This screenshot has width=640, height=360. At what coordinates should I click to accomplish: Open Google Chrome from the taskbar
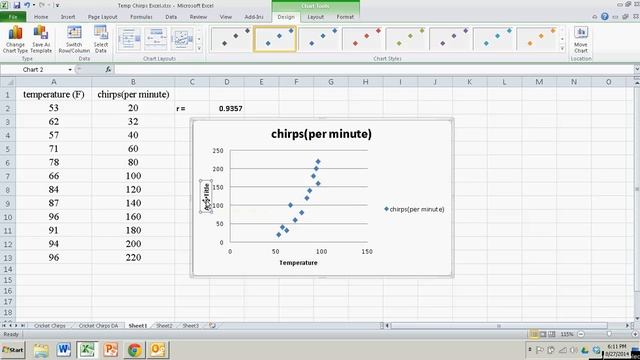click(x=134, y=350)
